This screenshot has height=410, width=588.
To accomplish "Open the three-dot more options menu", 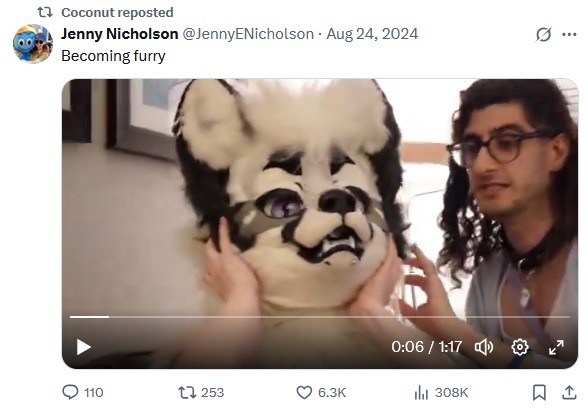I will [569, 35].
